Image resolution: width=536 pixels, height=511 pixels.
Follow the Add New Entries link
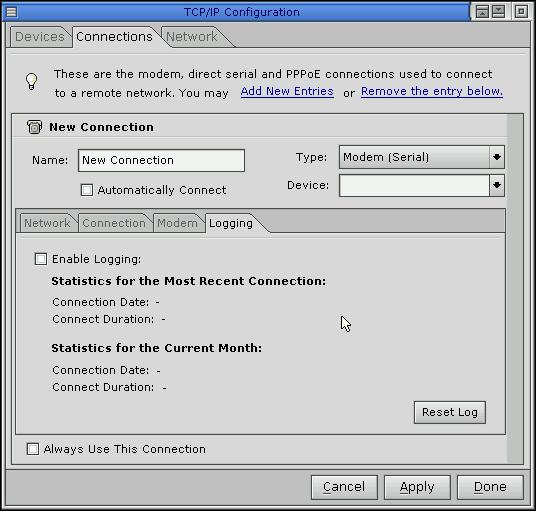pos(287,91)
